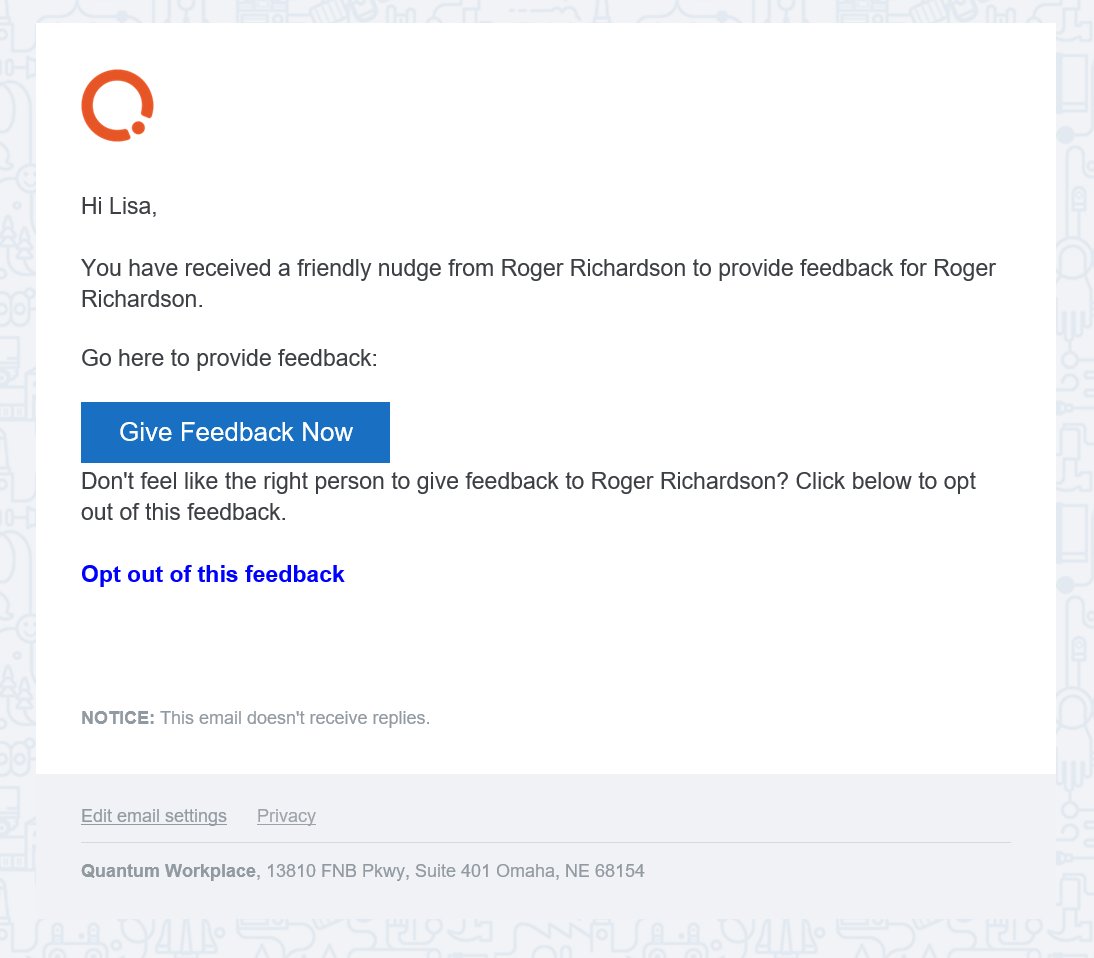Open the Privacy link in footer

(x=286, y=816)
